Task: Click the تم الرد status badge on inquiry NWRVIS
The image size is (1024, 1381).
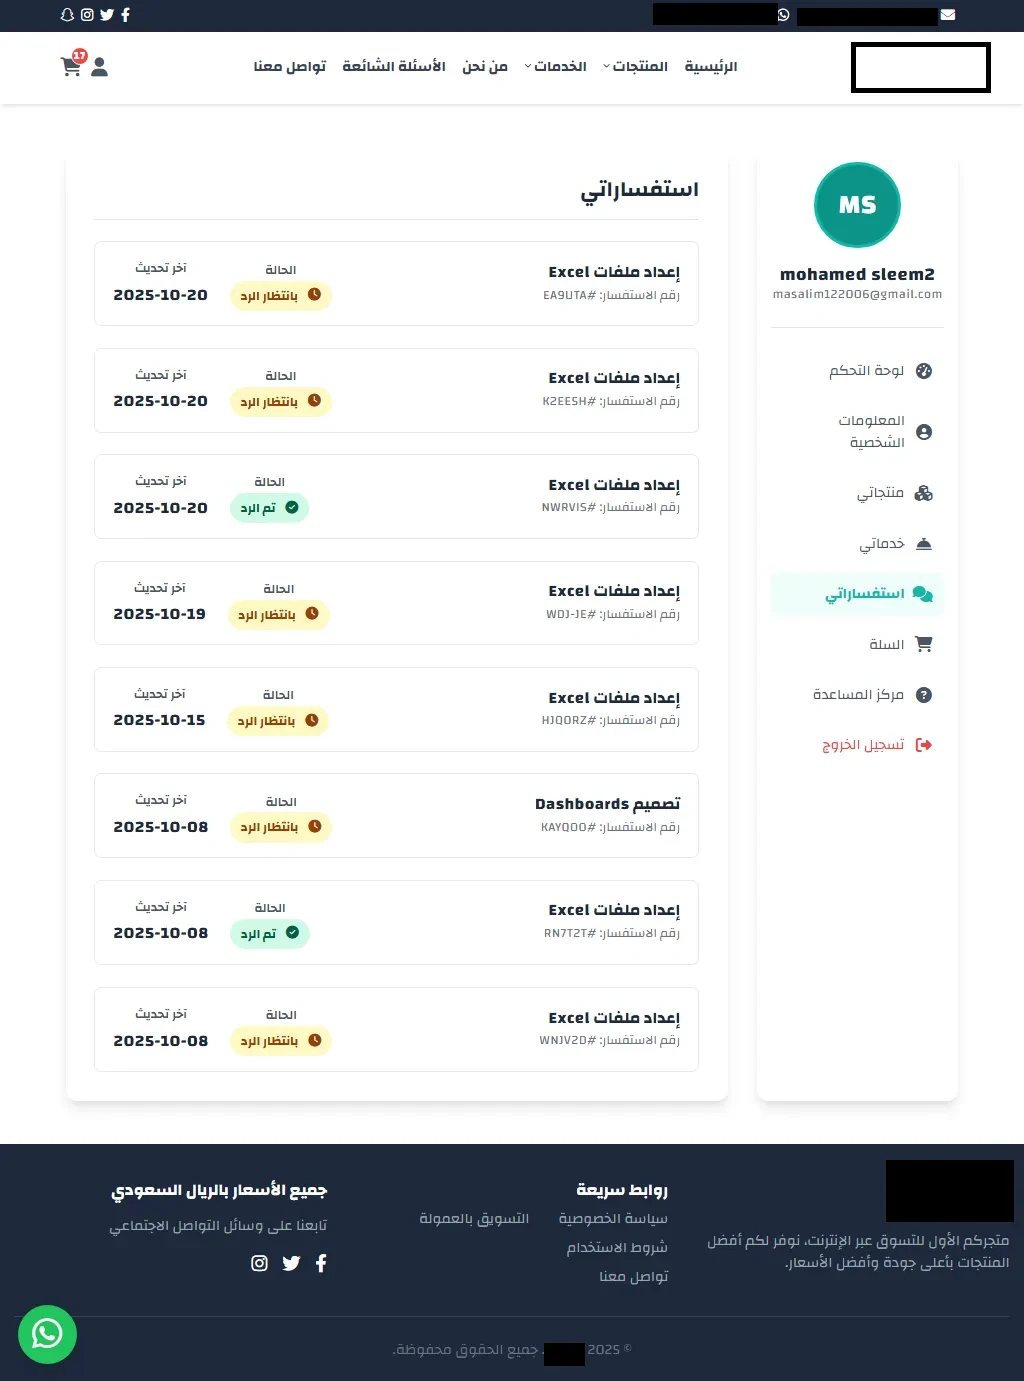Action: [269, 508]
